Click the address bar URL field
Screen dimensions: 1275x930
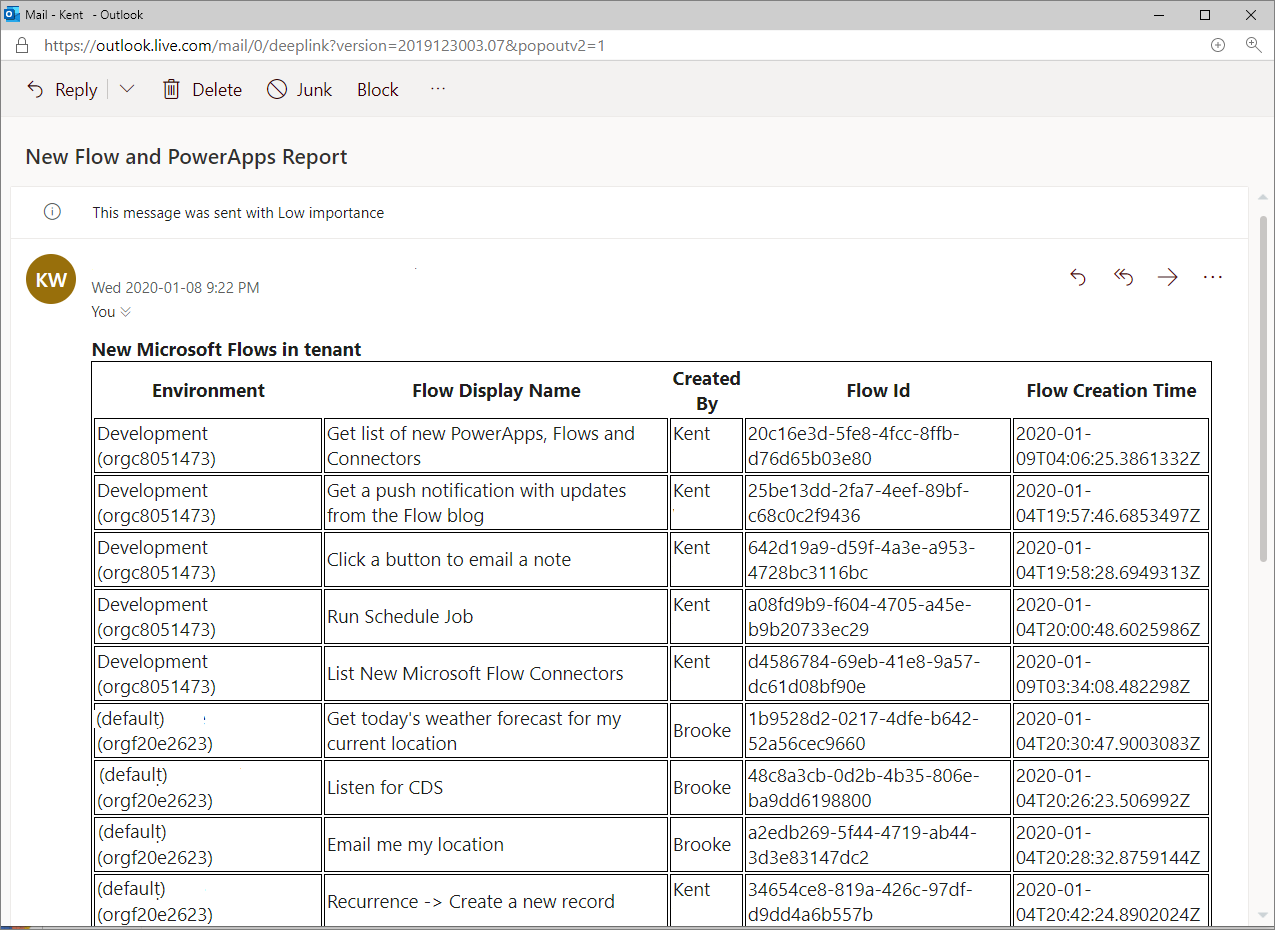point(400,45)
